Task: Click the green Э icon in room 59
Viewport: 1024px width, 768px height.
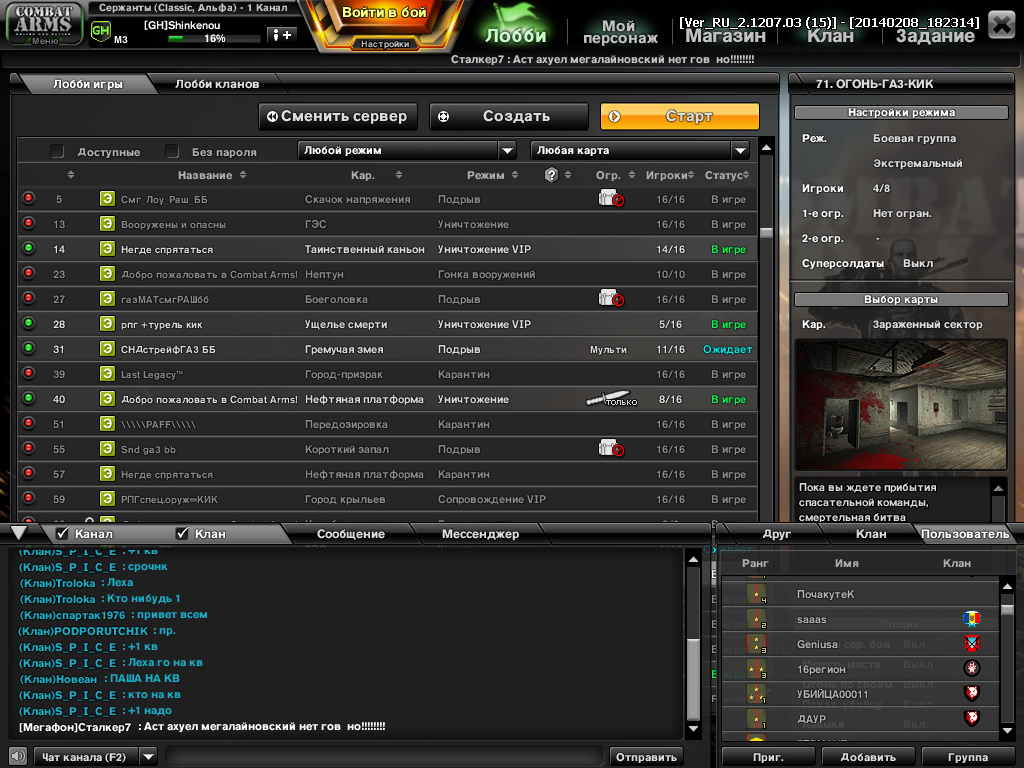Action: (x=107, y=499)
